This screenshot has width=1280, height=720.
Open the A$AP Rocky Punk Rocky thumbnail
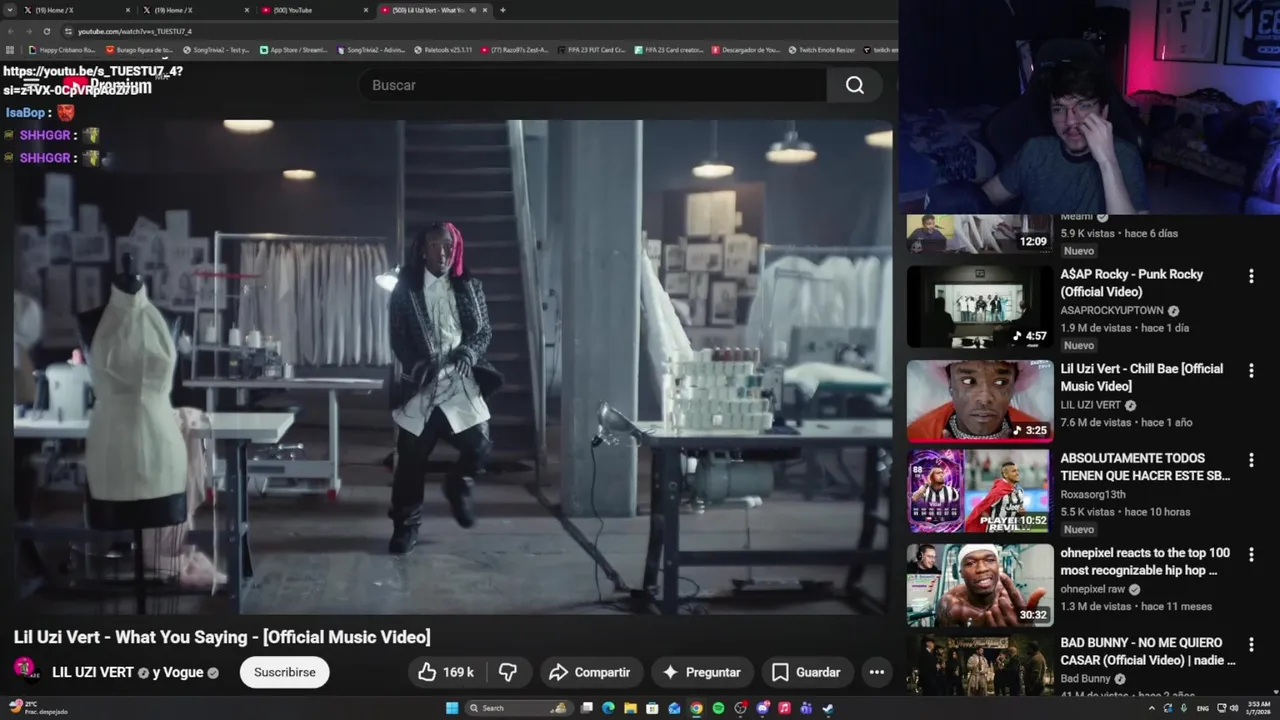pos(980,307)
